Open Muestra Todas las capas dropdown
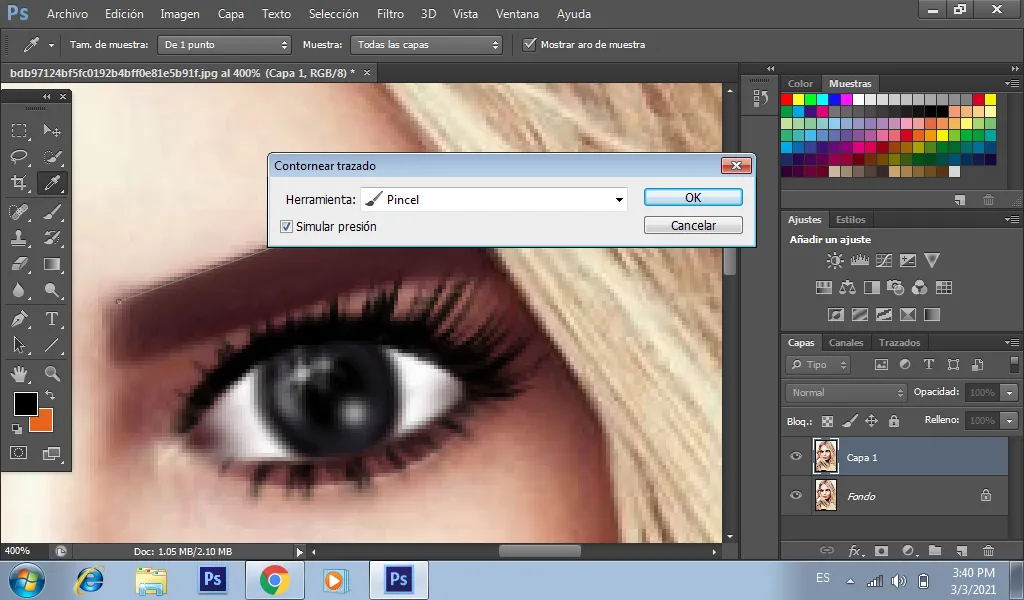Image resolution: width=1024 pixels, height=600 pixels. (x=426, y=44)
